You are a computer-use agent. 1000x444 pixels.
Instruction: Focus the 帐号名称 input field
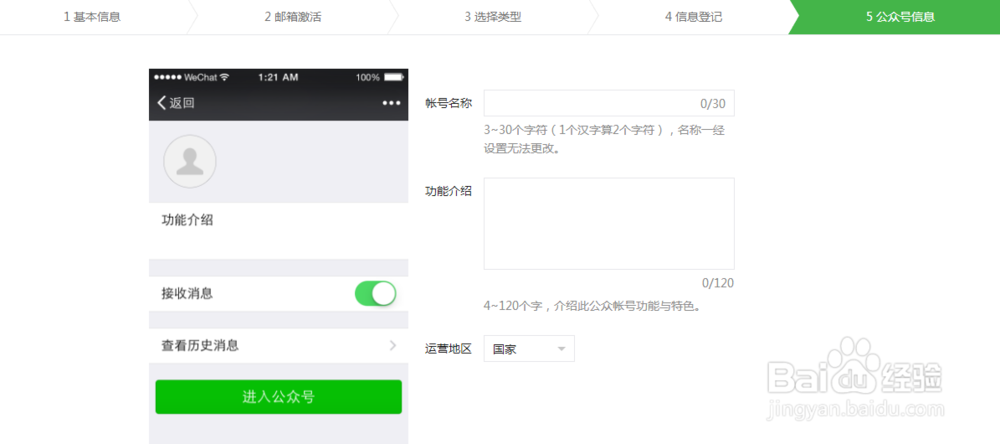tap(609, 103)
